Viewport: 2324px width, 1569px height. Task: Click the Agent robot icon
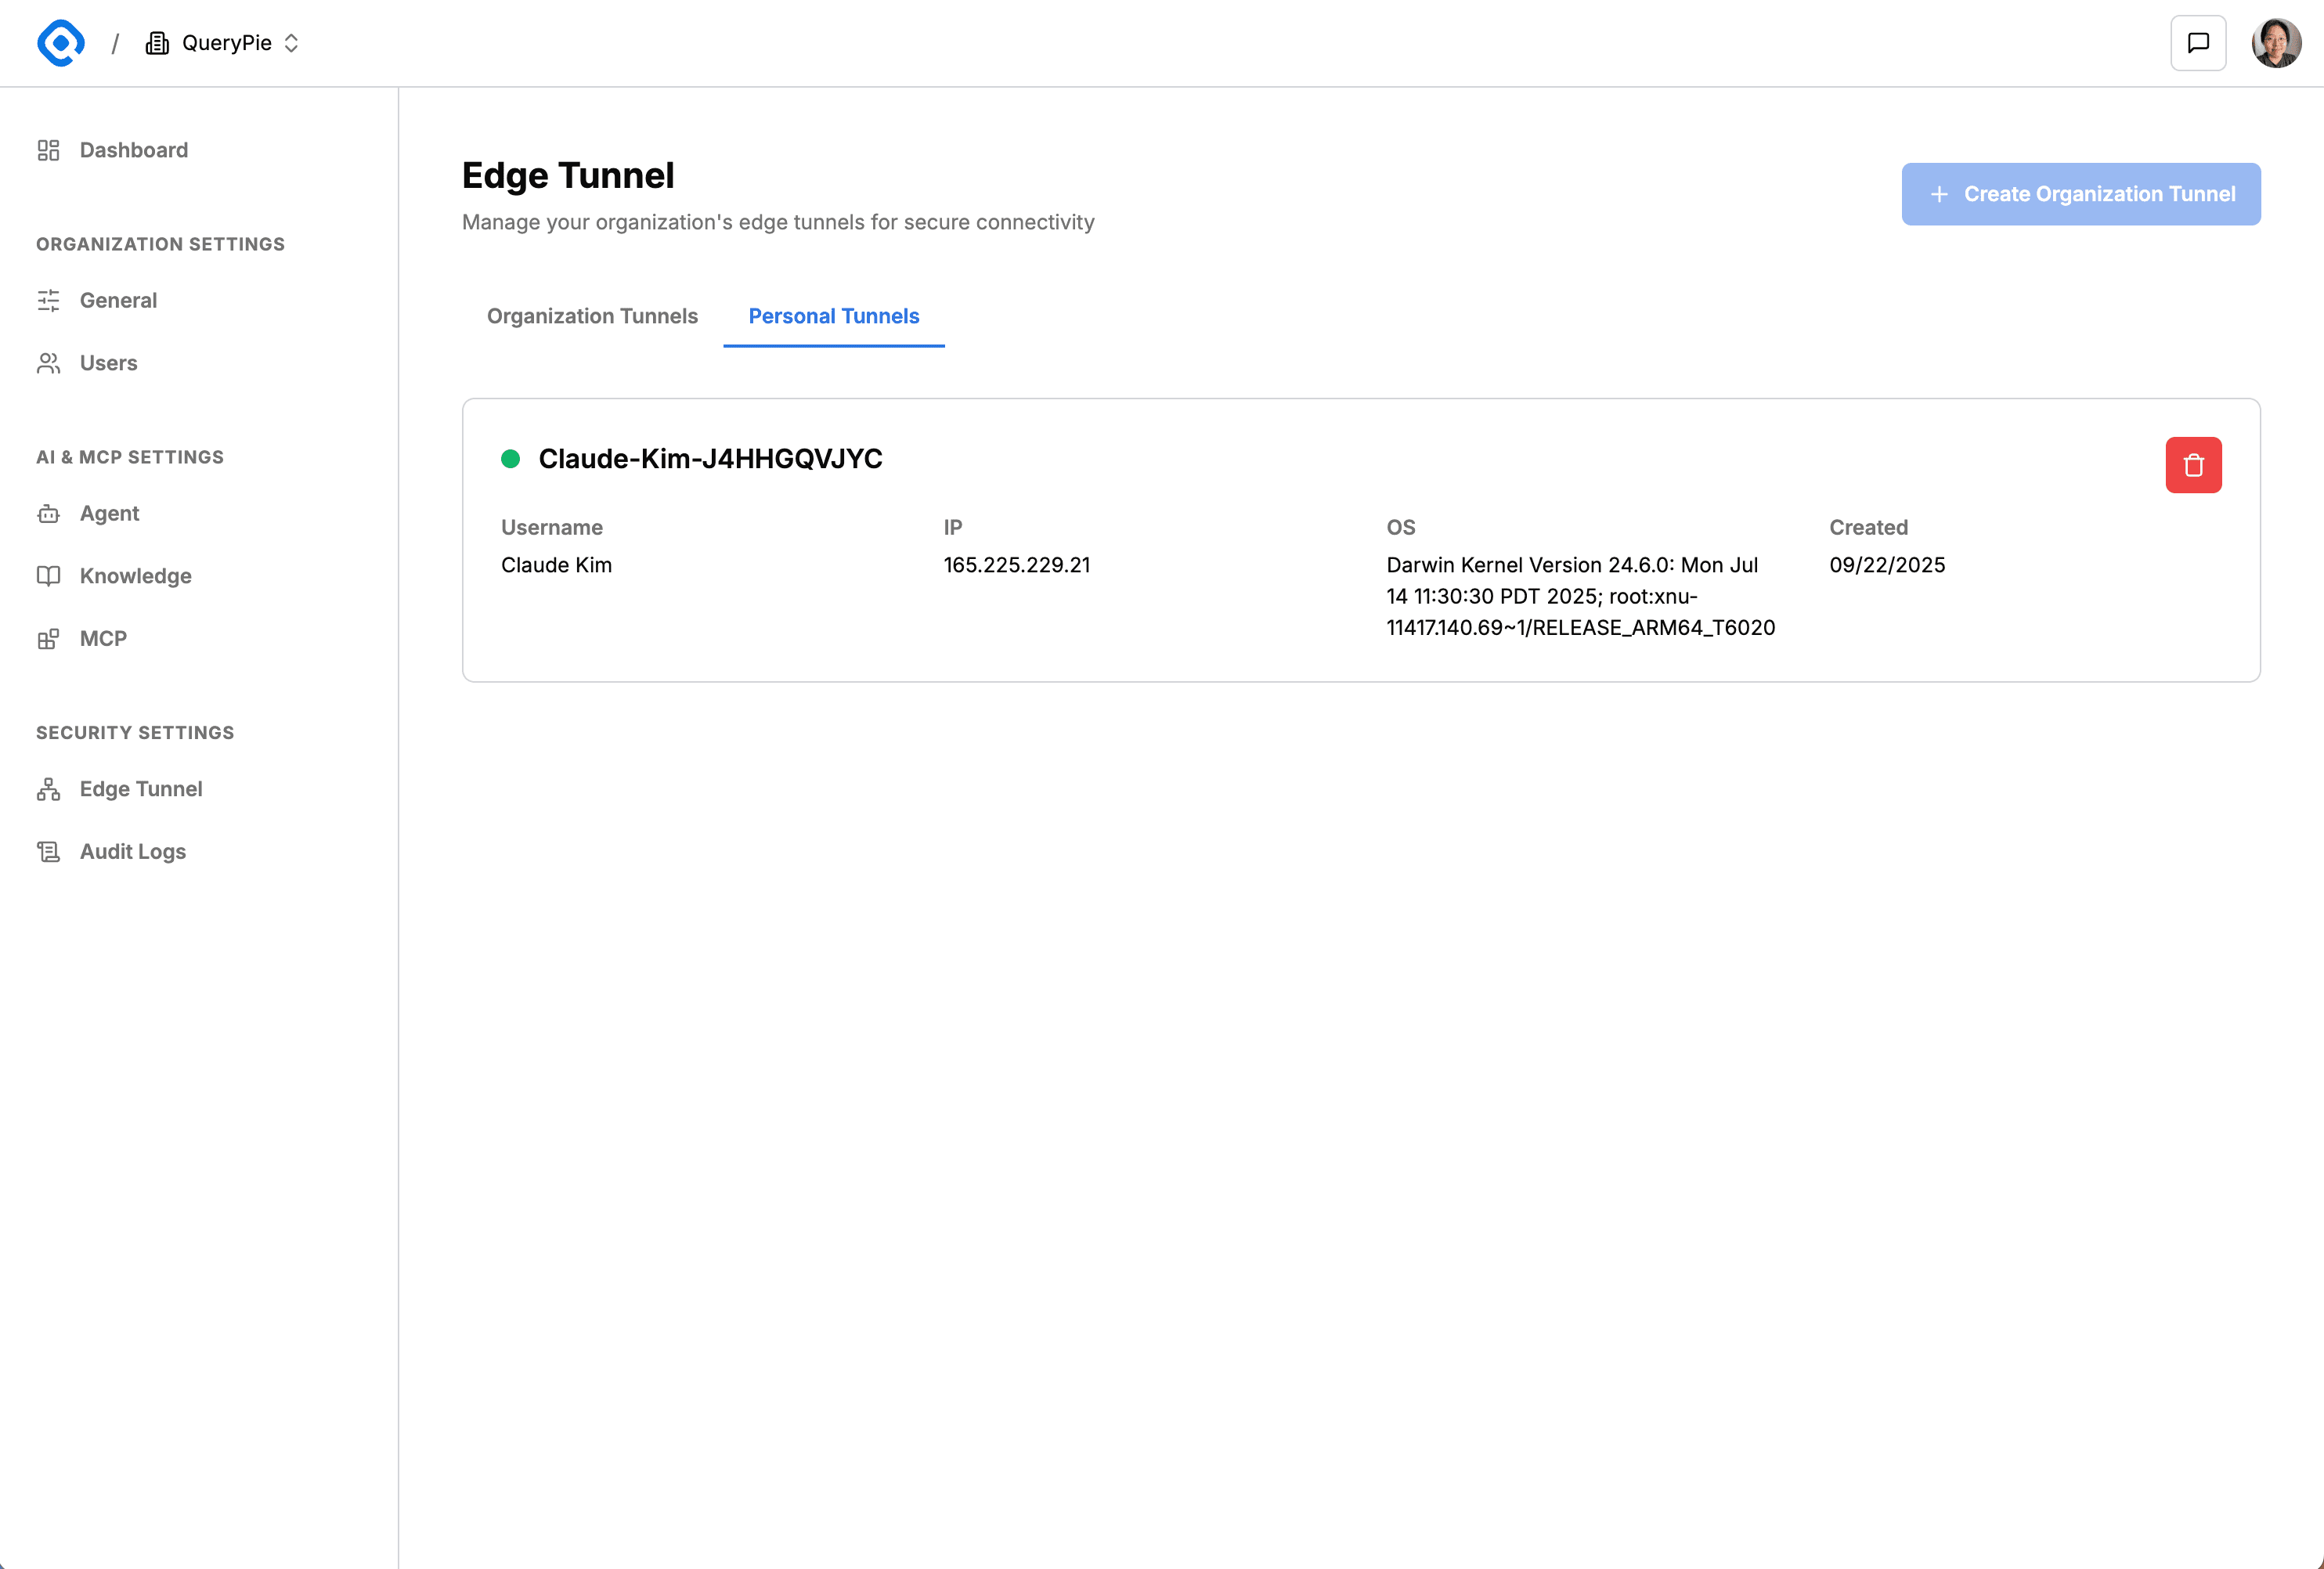coord(48,513)
